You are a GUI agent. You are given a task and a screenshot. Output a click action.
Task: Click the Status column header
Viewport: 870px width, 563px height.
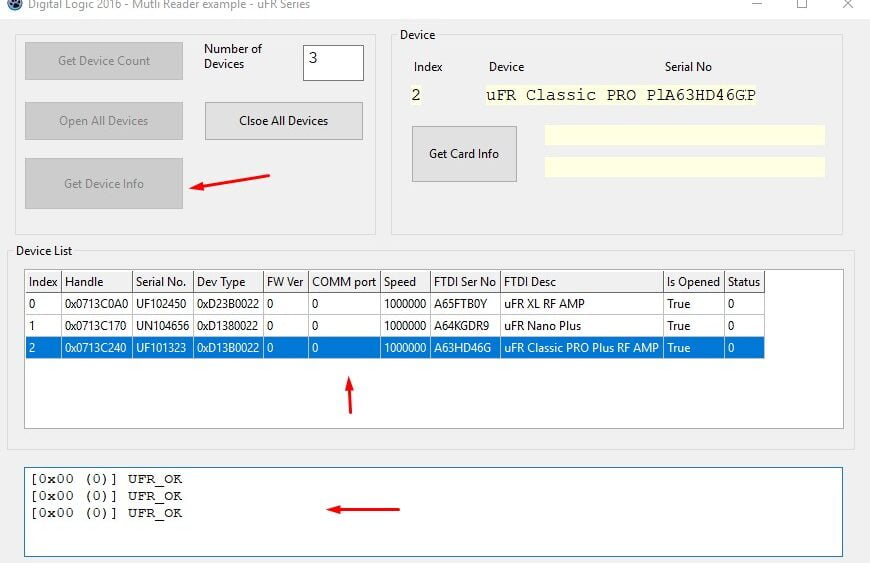(745, 282)
